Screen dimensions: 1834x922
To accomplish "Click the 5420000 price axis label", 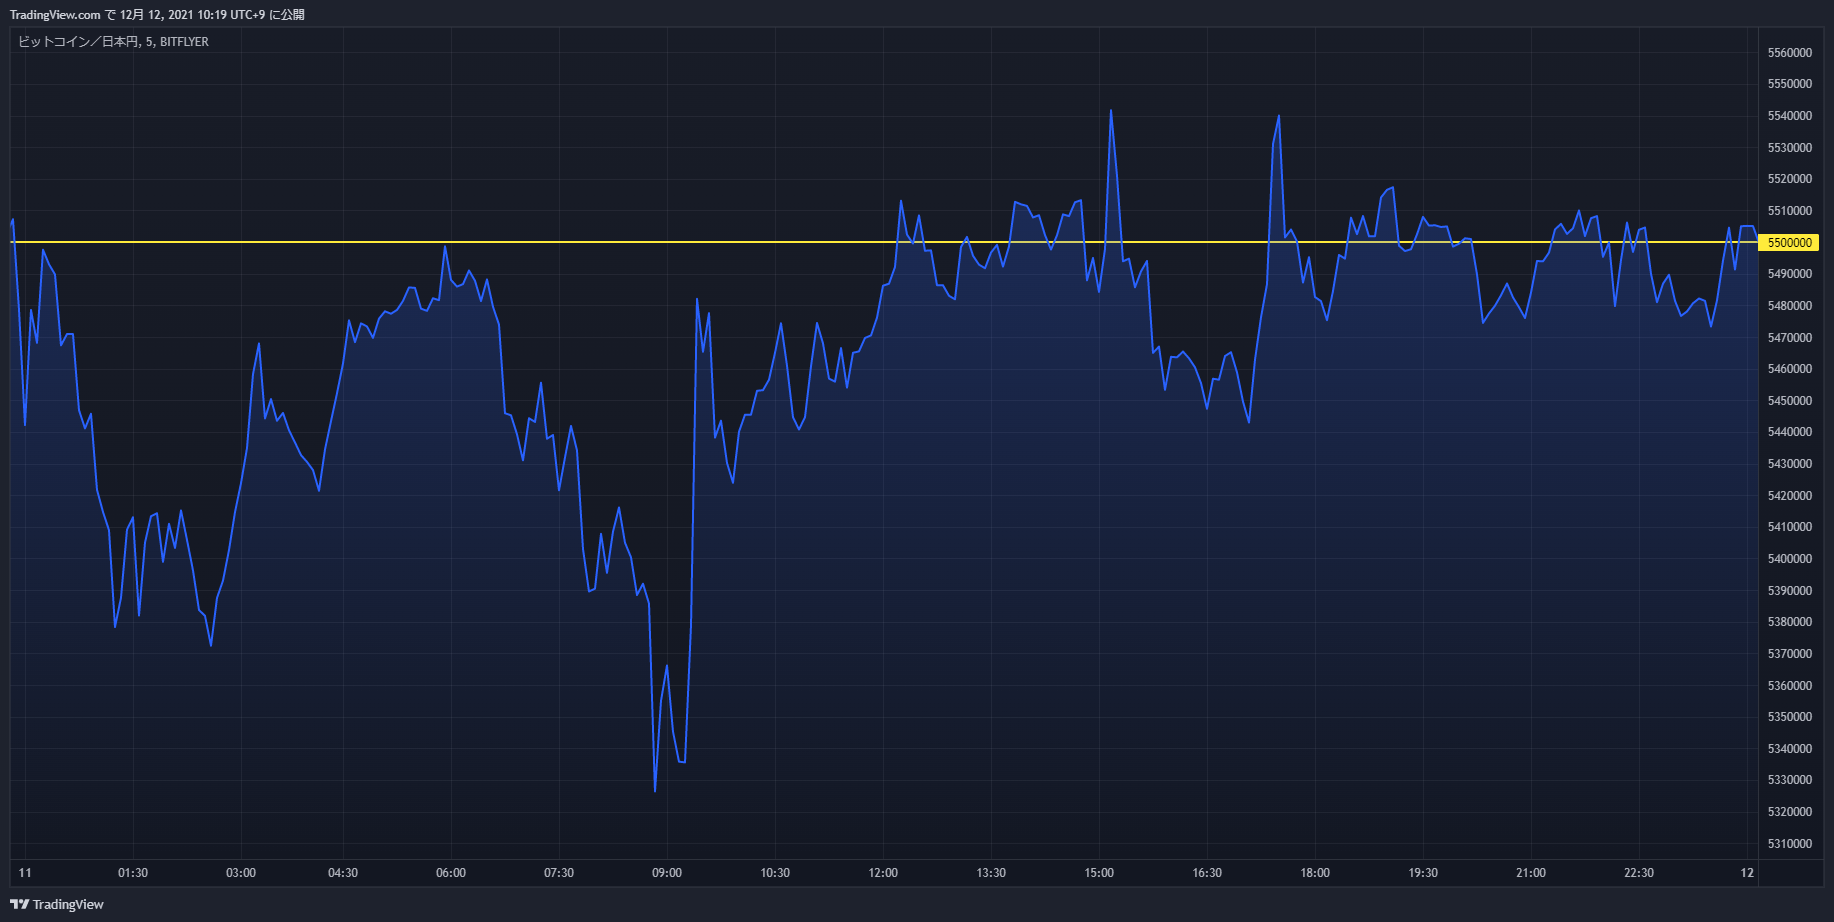I will [x=1790, y=496].
